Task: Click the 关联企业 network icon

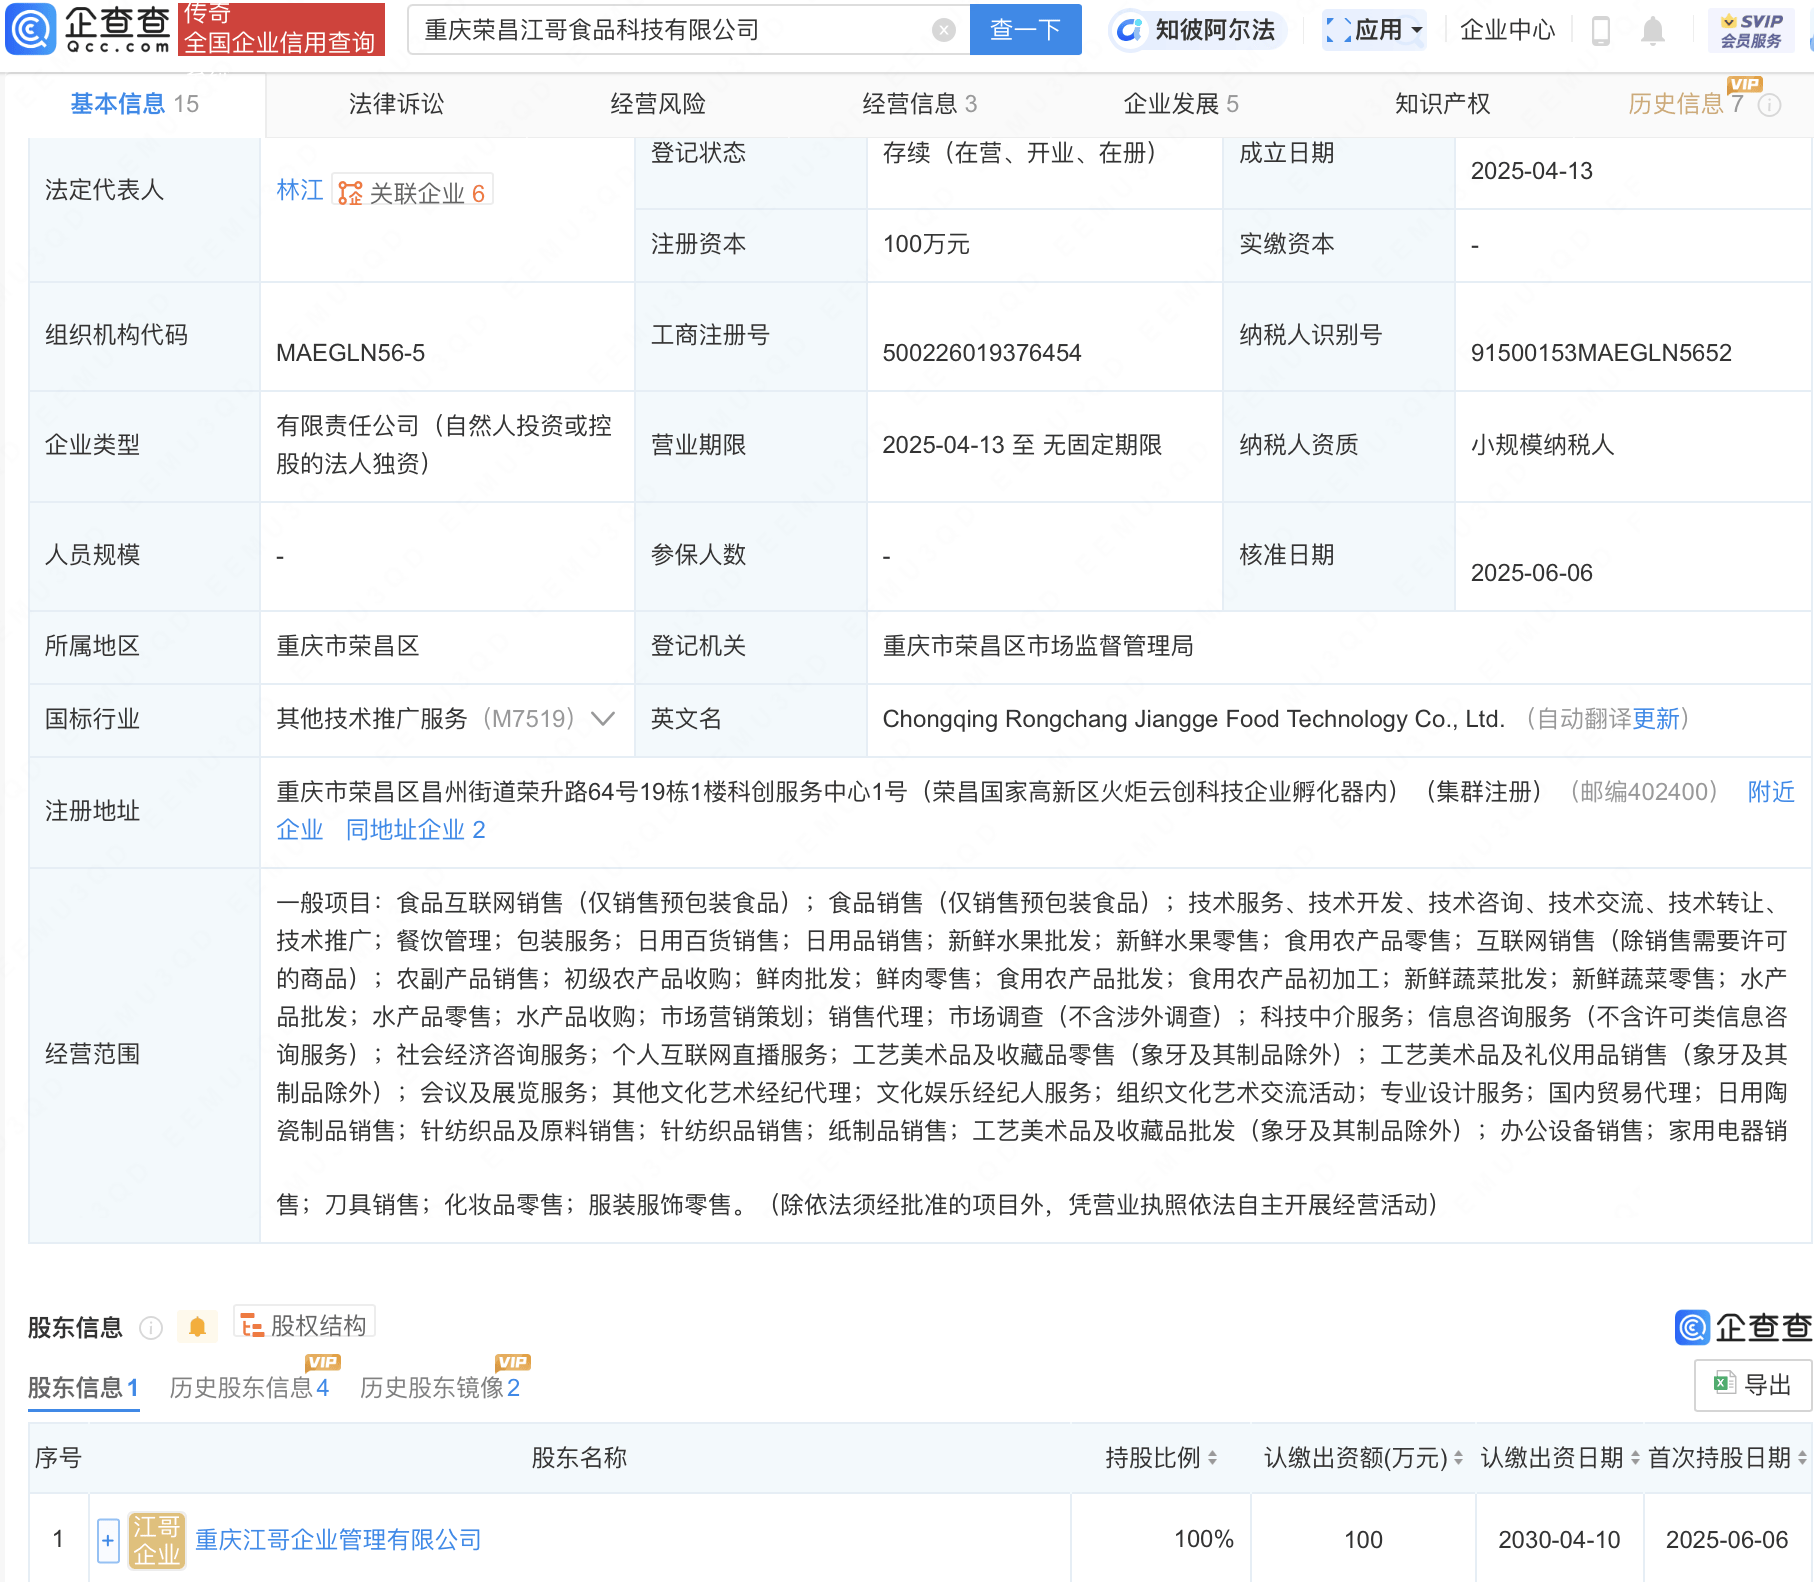Action: [x=350, y=193]
